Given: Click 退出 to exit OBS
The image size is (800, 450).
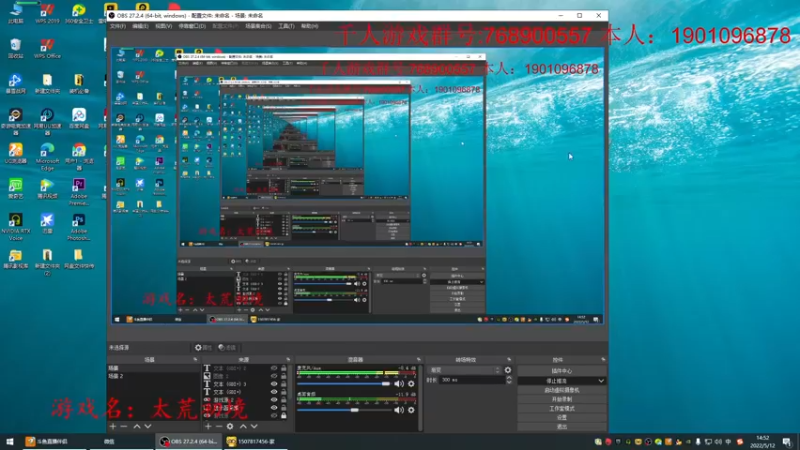Looking at the screenshot, I should tap(562, 427).
